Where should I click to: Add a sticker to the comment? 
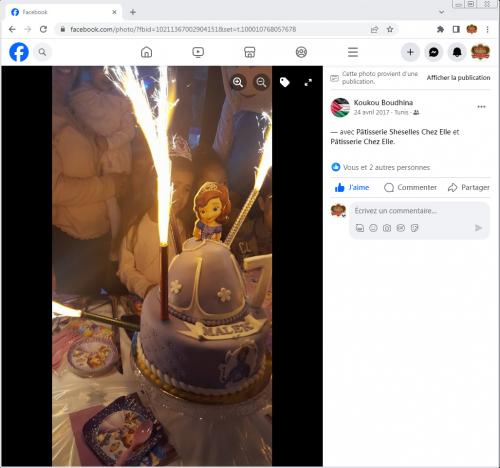(414, 228)
